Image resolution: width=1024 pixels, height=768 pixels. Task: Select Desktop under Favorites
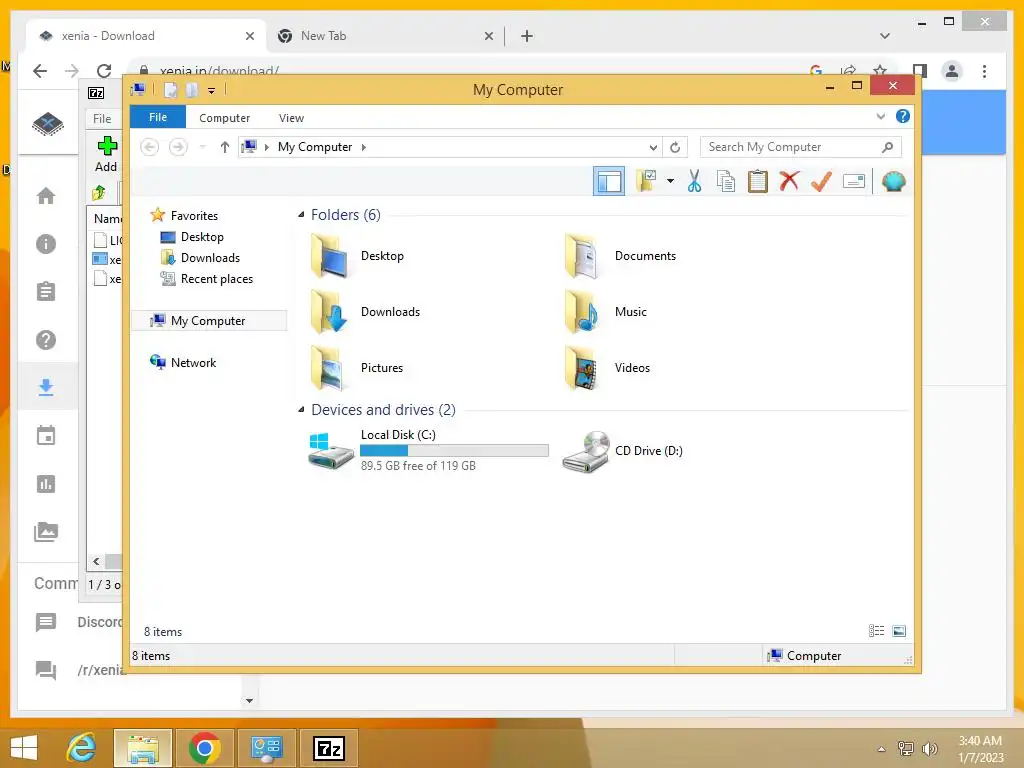[202, 236]
